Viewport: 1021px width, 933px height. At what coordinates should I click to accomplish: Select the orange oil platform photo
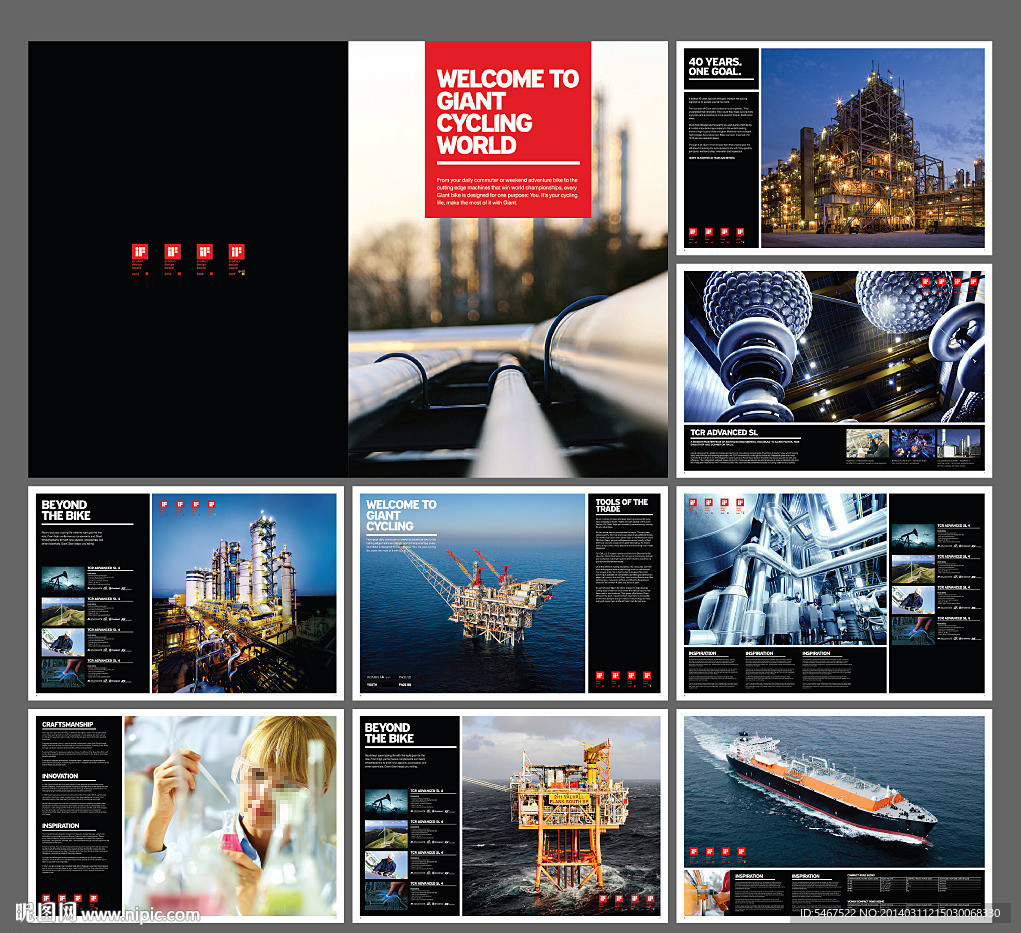tap(561, 816)
